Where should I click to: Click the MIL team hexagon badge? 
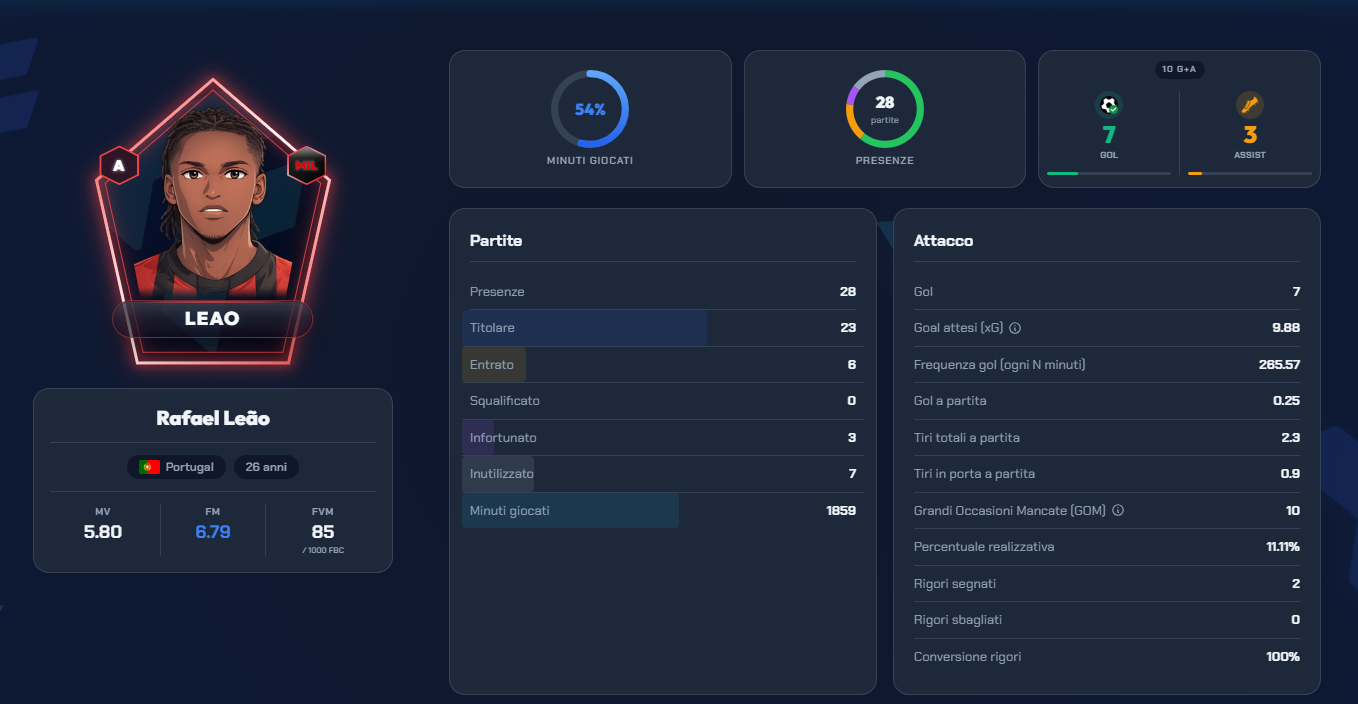[307, 166]
